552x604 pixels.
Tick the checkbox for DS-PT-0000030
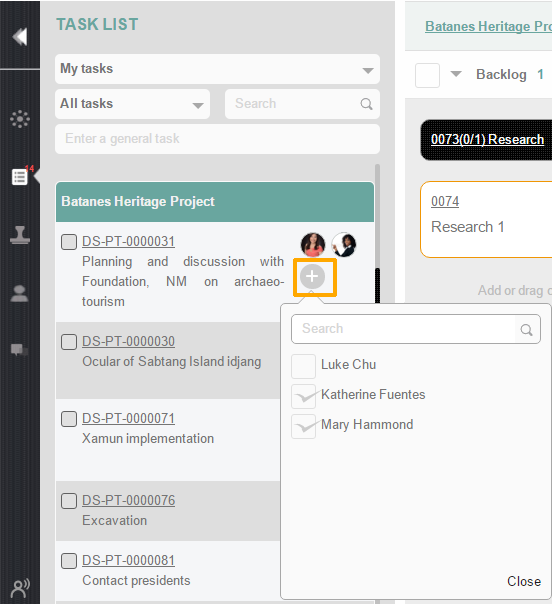69,342
